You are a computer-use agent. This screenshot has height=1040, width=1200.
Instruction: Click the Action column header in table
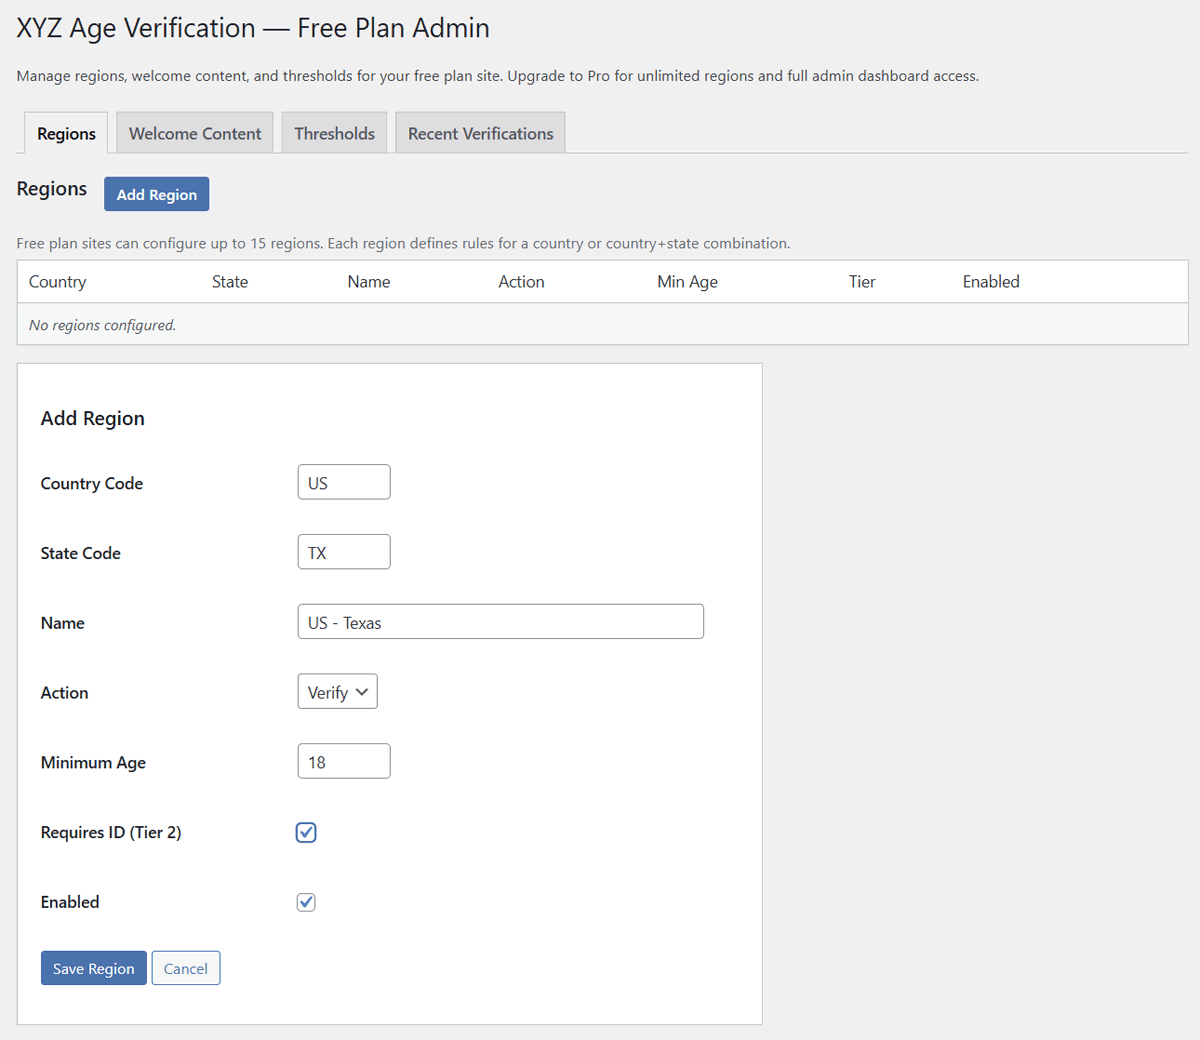coord(521,282)
